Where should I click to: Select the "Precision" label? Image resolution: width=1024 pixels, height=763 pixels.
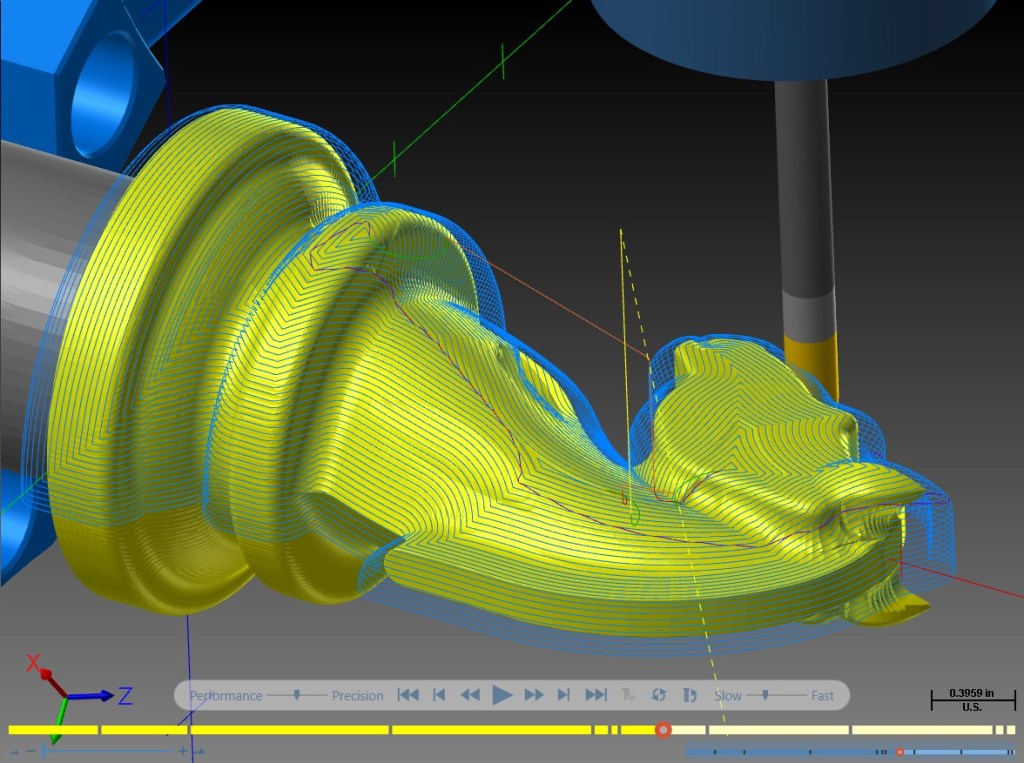(x=357, y=696)
